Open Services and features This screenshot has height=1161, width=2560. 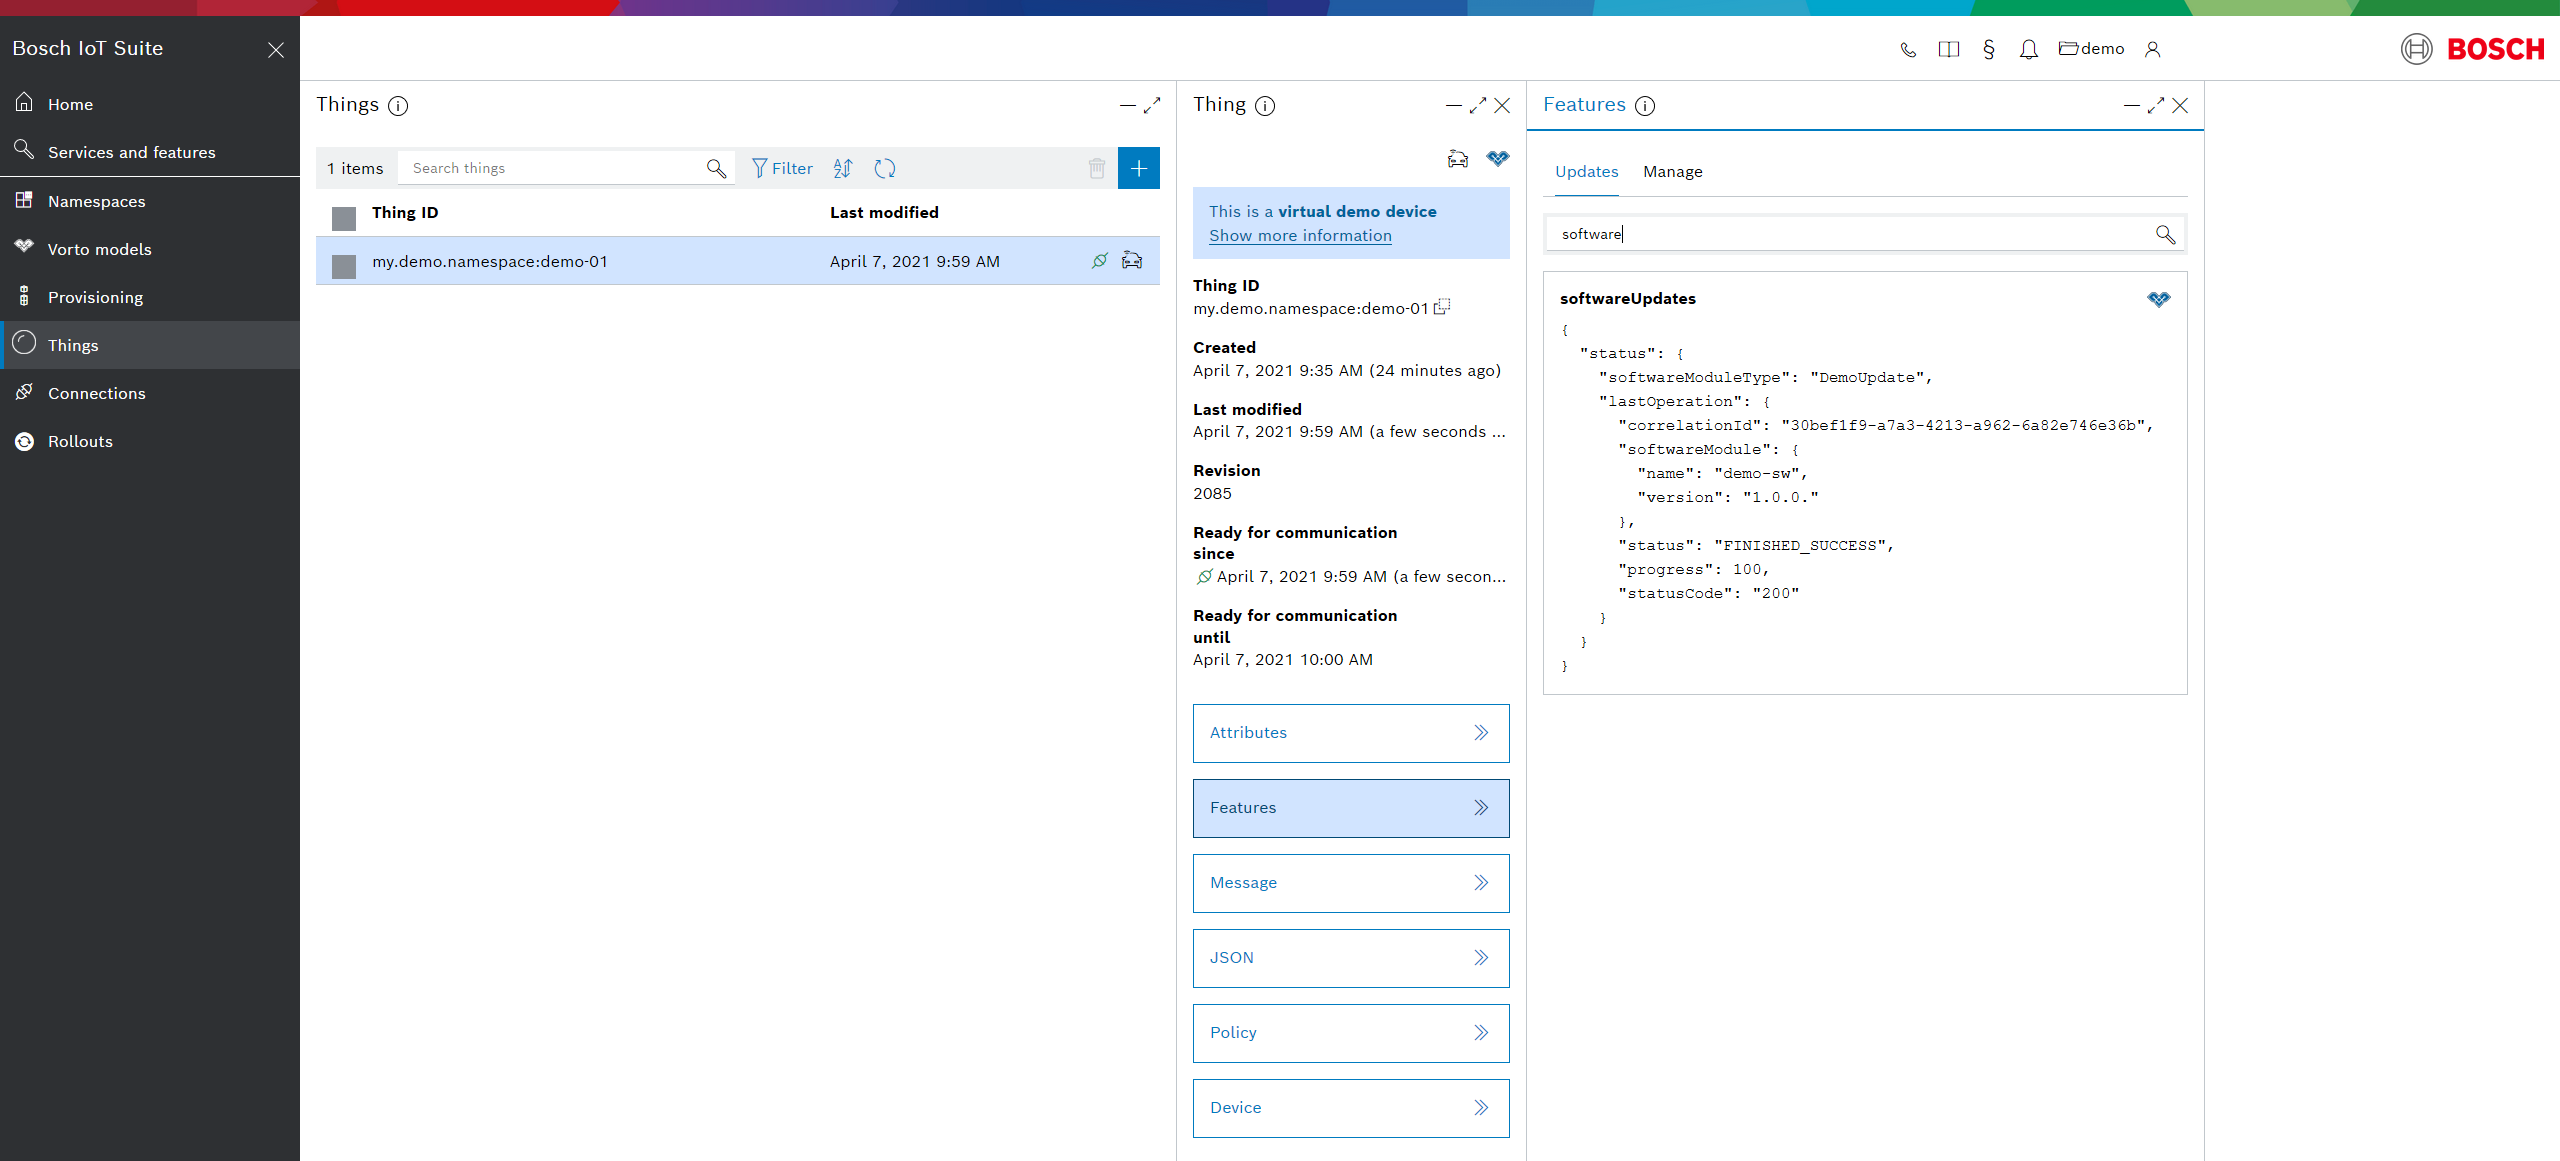[x=150, y=152]
